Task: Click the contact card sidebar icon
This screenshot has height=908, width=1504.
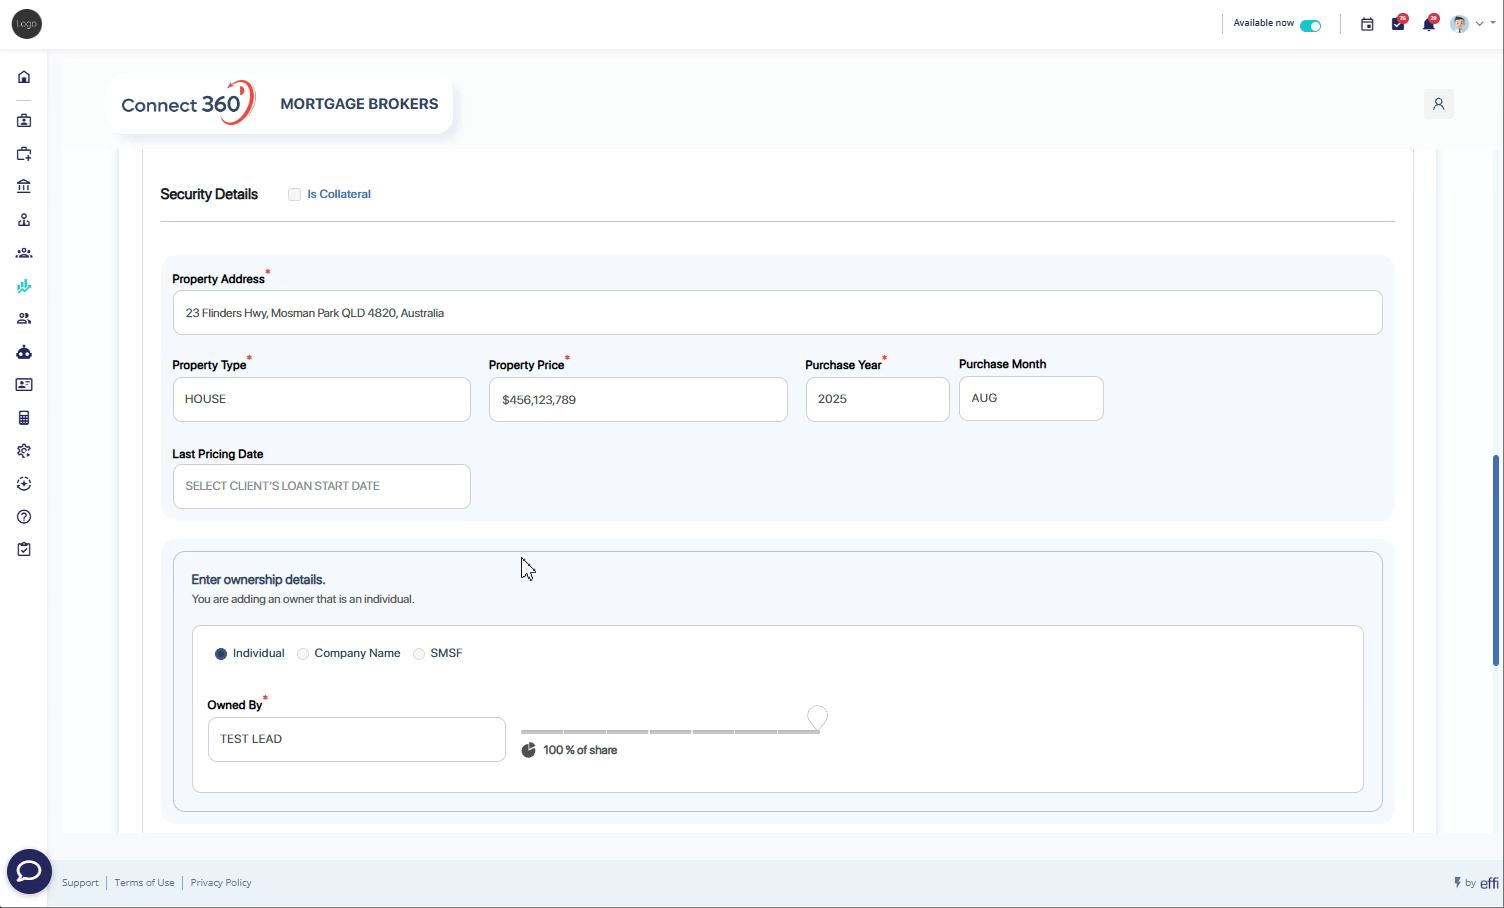Action: tap(24, 385)
